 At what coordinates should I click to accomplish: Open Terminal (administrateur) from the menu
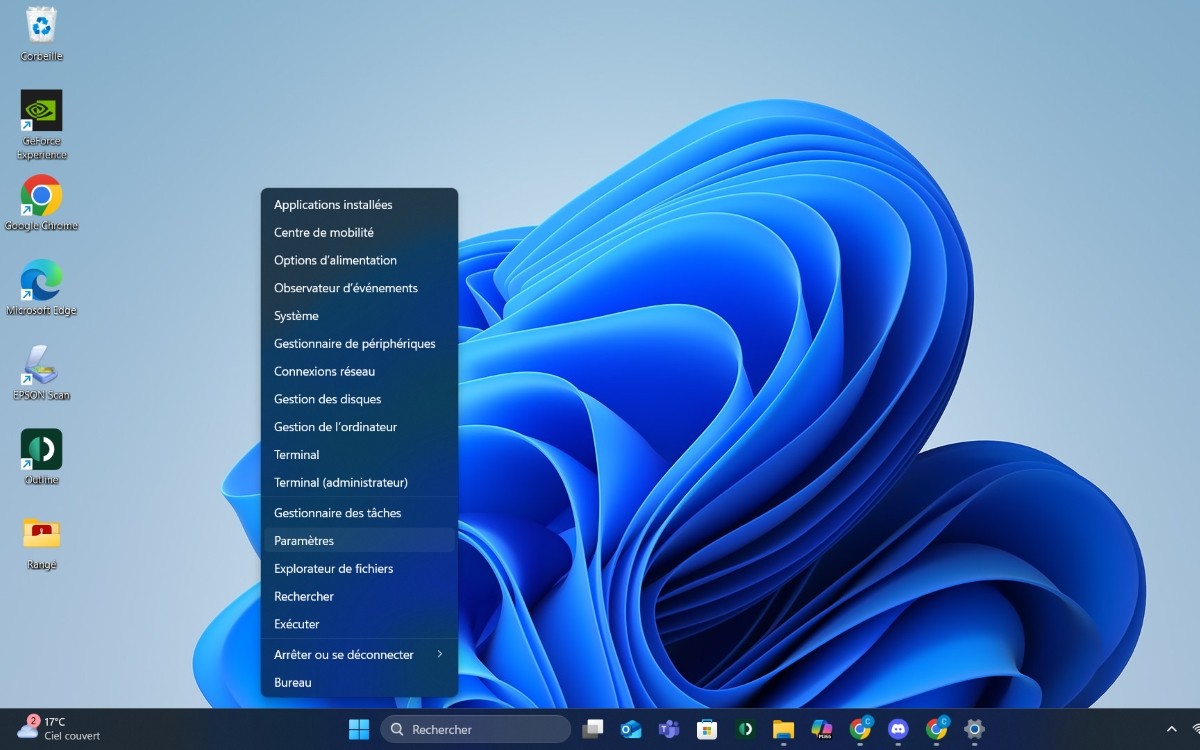tap(341, 482)
